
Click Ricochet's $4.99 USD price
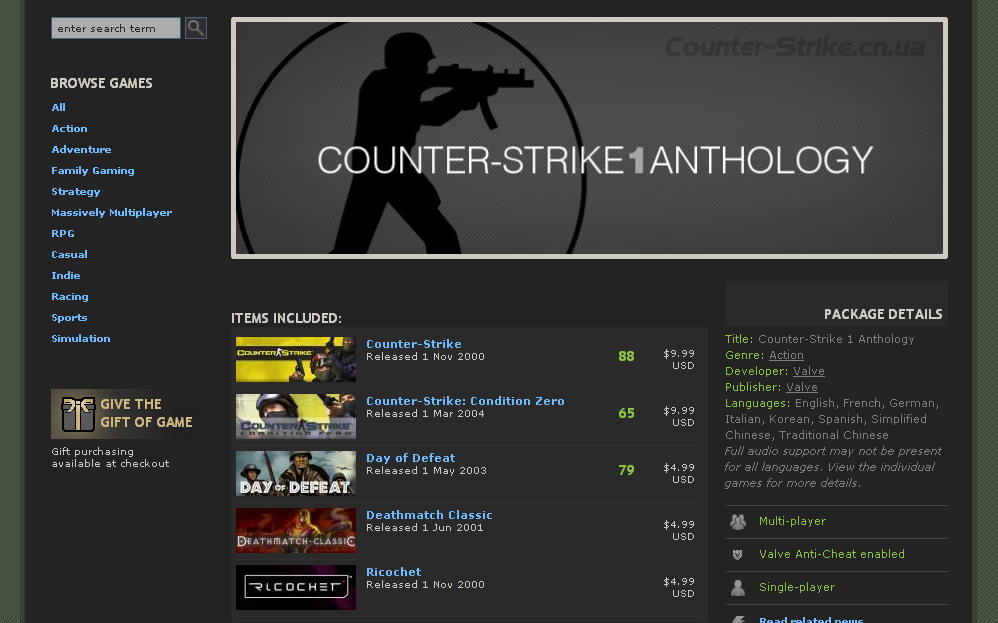[679, 587]
